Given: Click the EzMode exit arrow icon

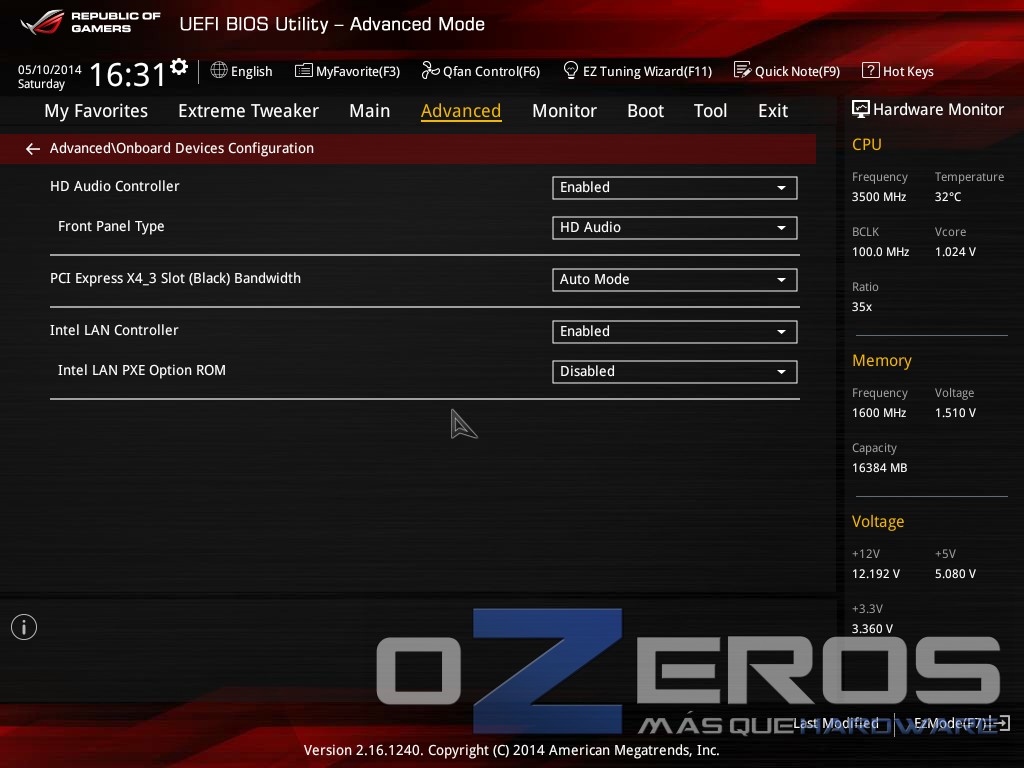Looking at the screenshot, I should pyautogui.click(x=1002, y=723).
